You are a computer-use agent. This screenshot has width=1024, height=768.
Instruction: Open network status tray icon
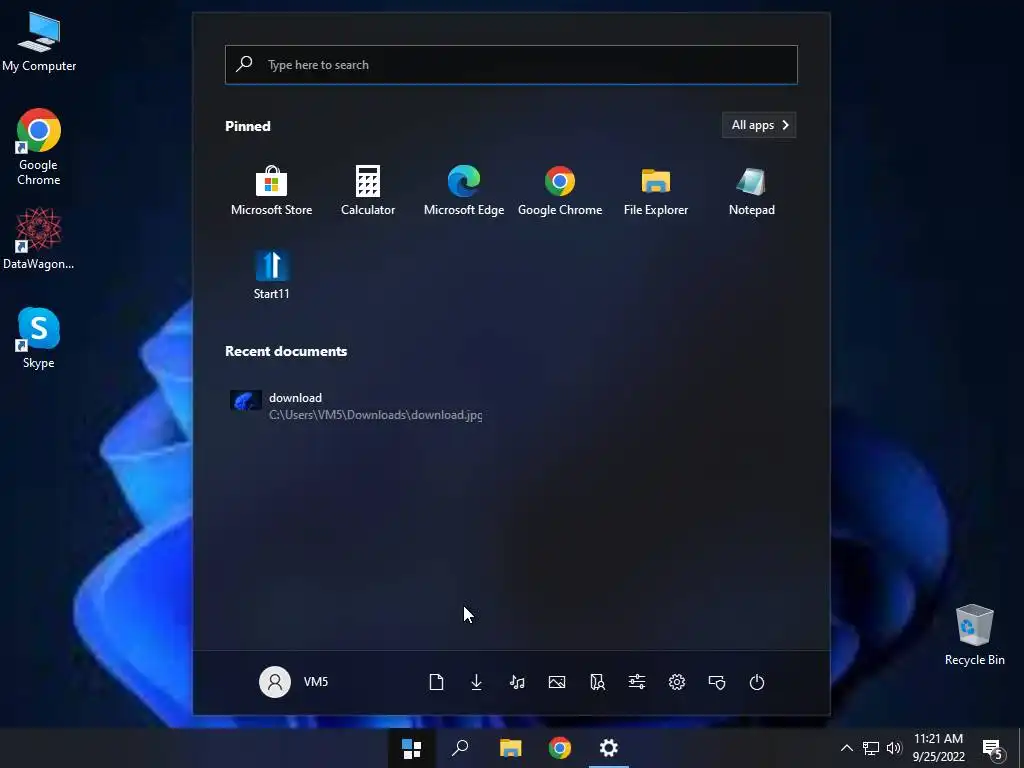coord(871,748)
